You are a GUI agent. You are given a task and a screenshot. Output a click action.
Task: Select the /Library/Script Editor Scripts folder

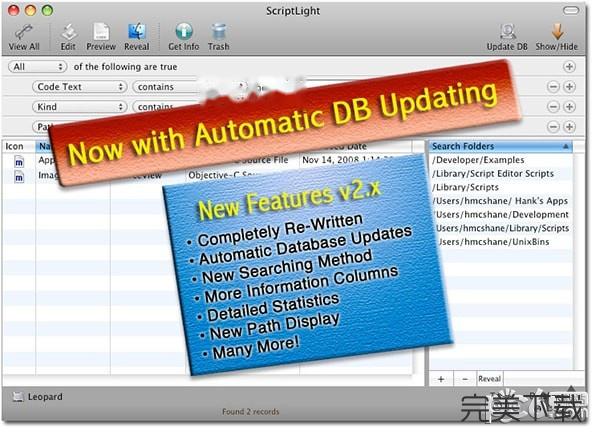tap(501, 174)
